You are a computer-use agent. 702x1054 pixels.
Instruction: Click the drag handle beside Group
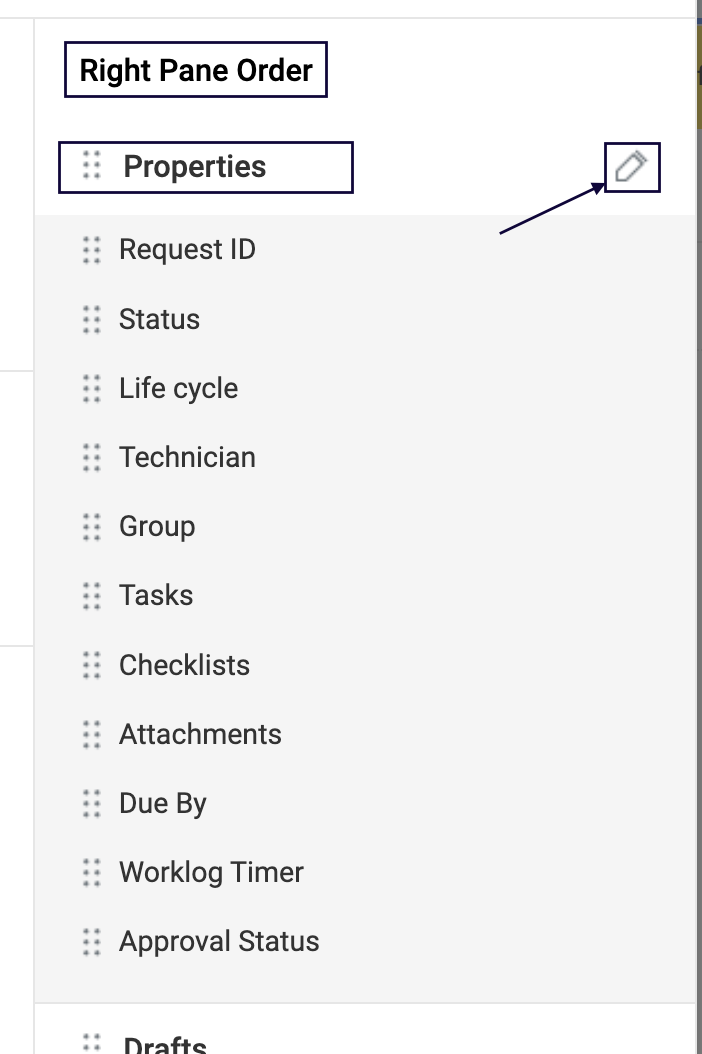(x=92, y=526)
